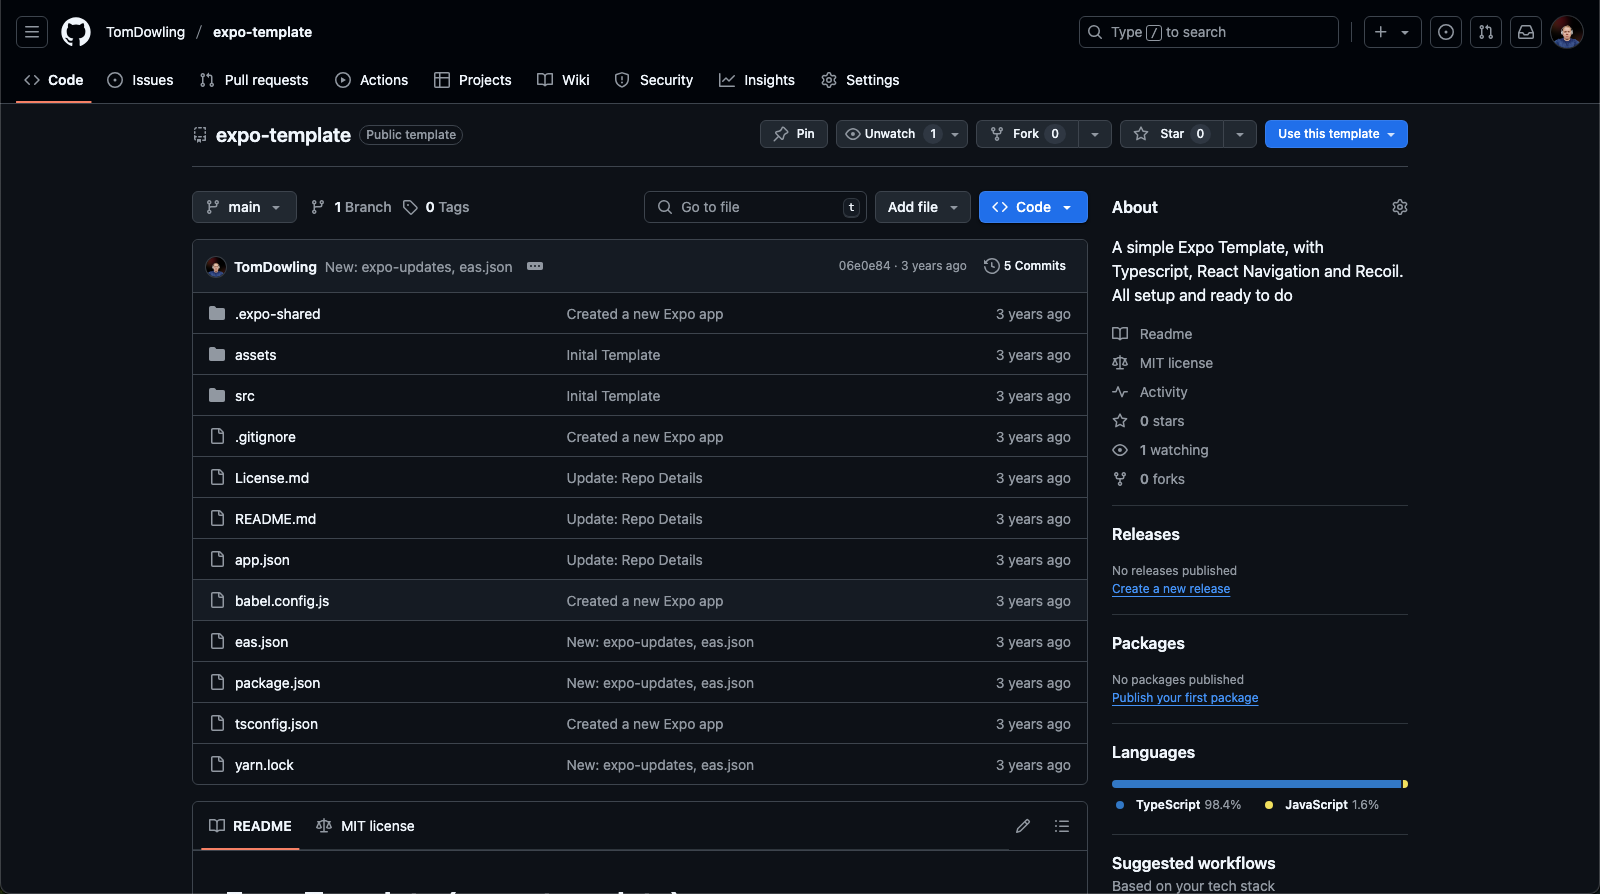Open main branch selector dropdown

[244, 207]
